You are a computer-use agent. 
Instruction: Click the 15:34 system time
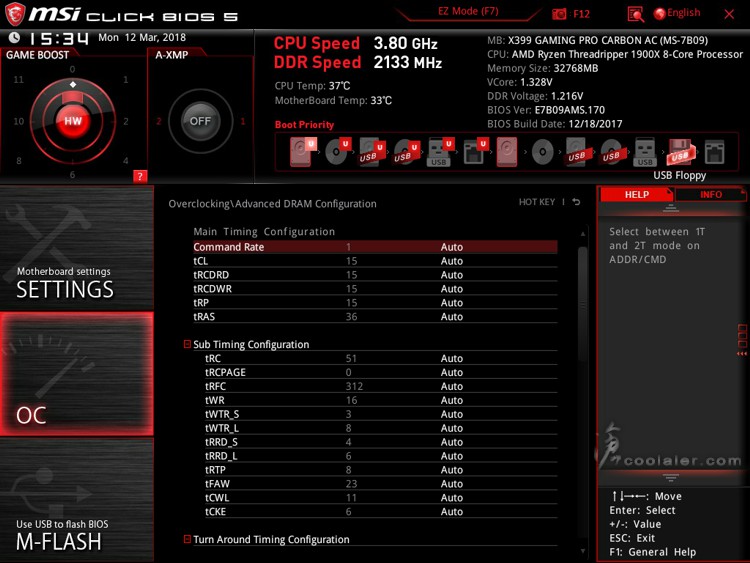click(x=59, y=38)
